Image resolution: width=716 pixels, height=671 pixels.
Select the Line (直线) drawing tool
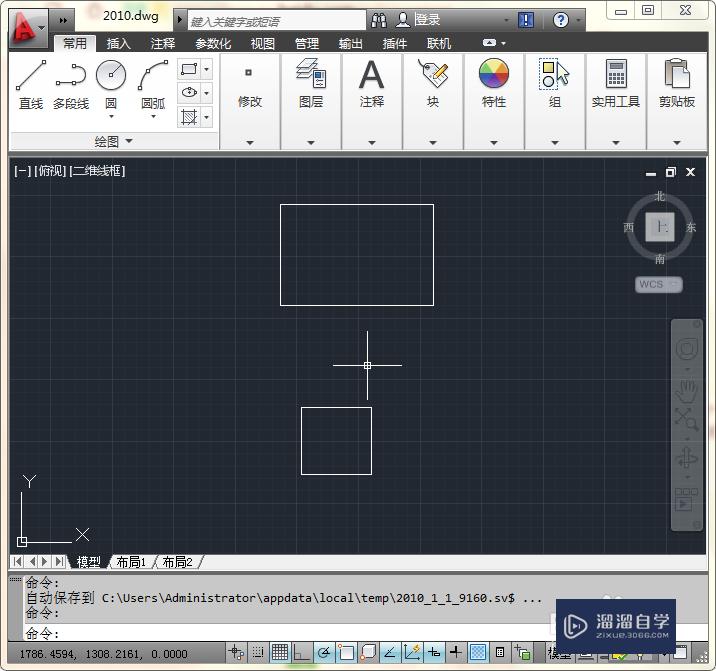[x=31, y=85]
